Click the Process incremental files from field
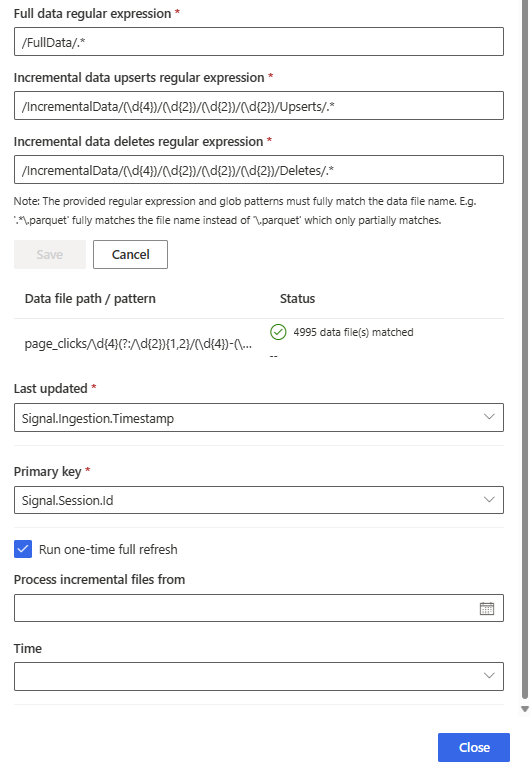Viewport: 530px width, 762px height. [258, 608]
